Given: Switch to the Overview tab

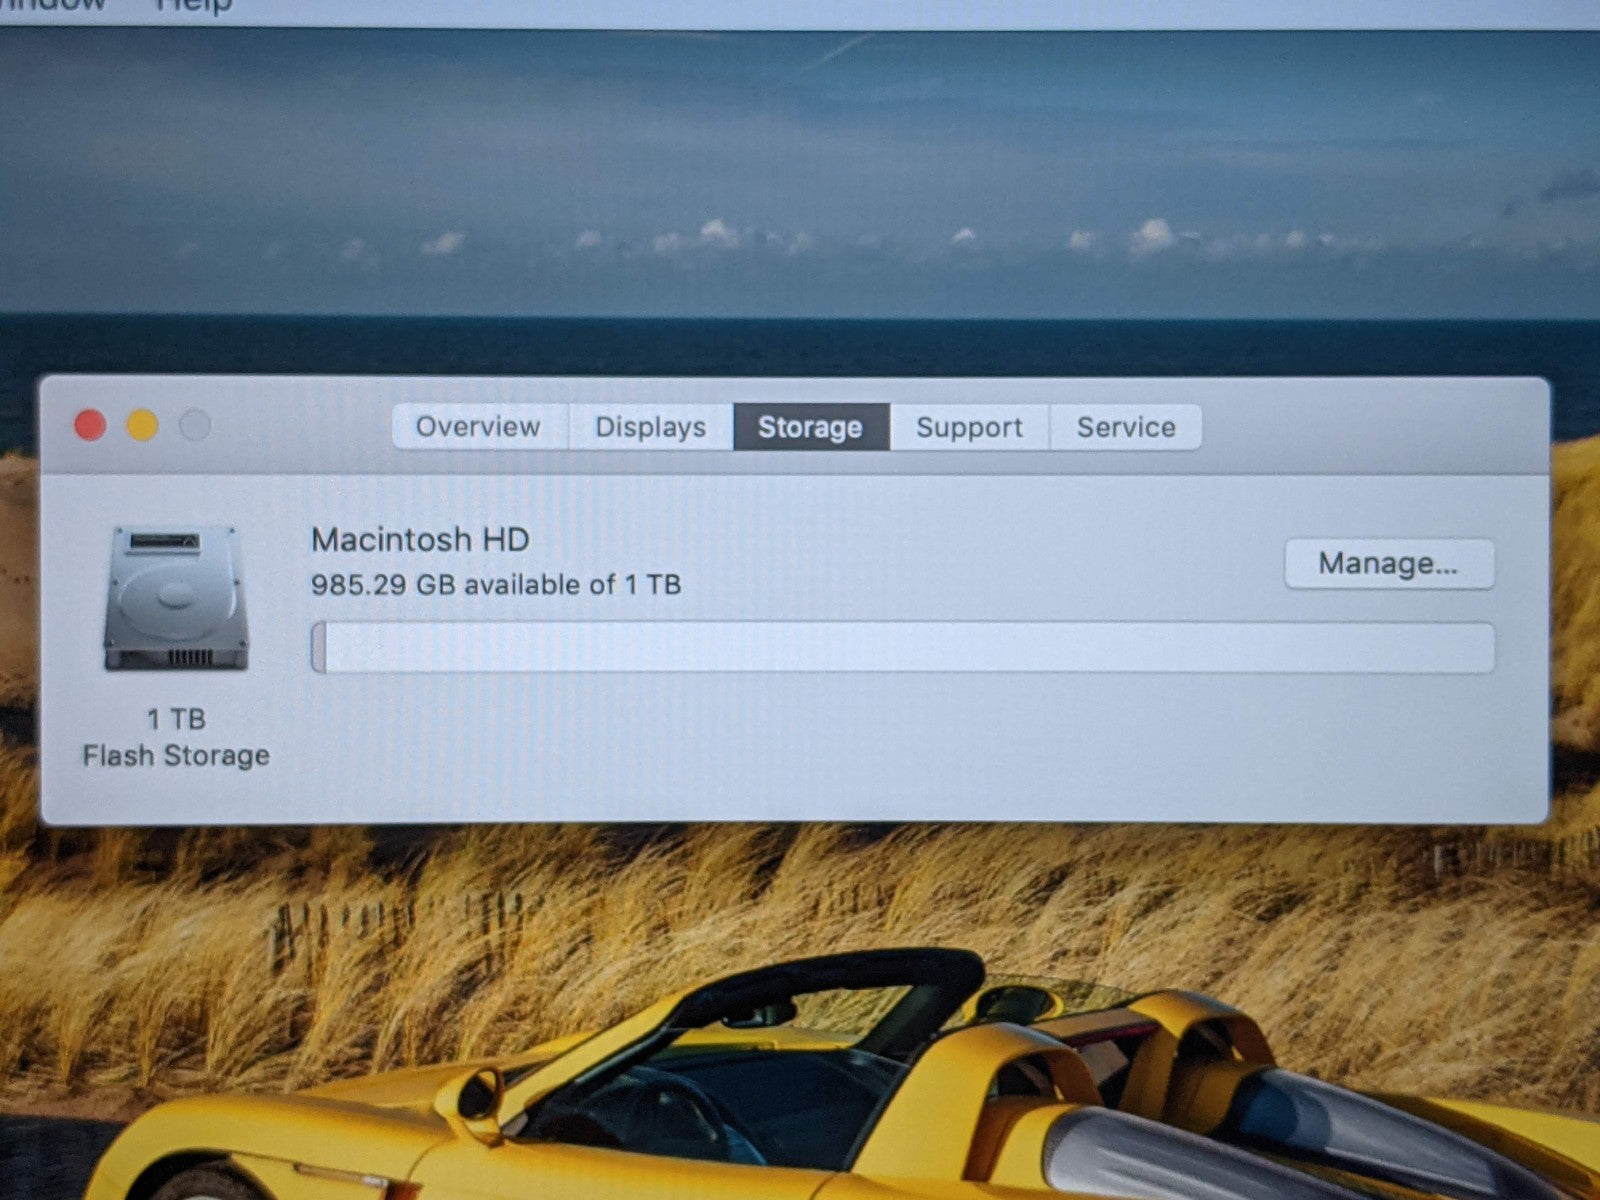Looking at the screenshot, I should [x=478, y=427].
